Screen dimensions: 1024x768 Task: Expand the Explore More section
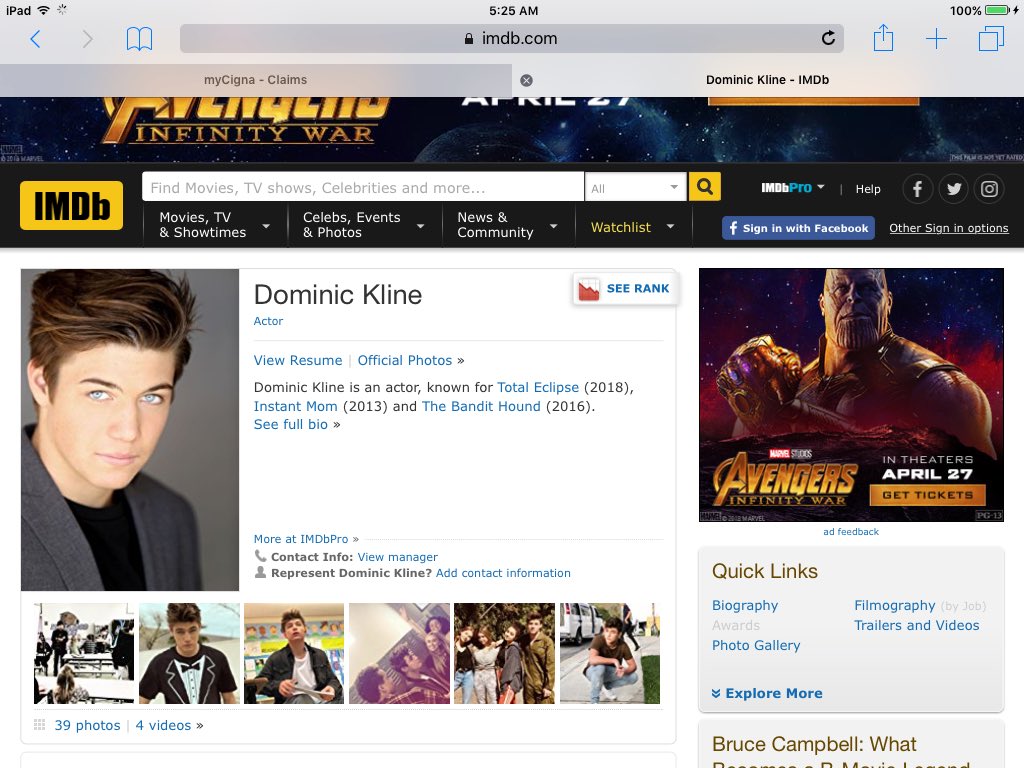click(x=767, y=693)
